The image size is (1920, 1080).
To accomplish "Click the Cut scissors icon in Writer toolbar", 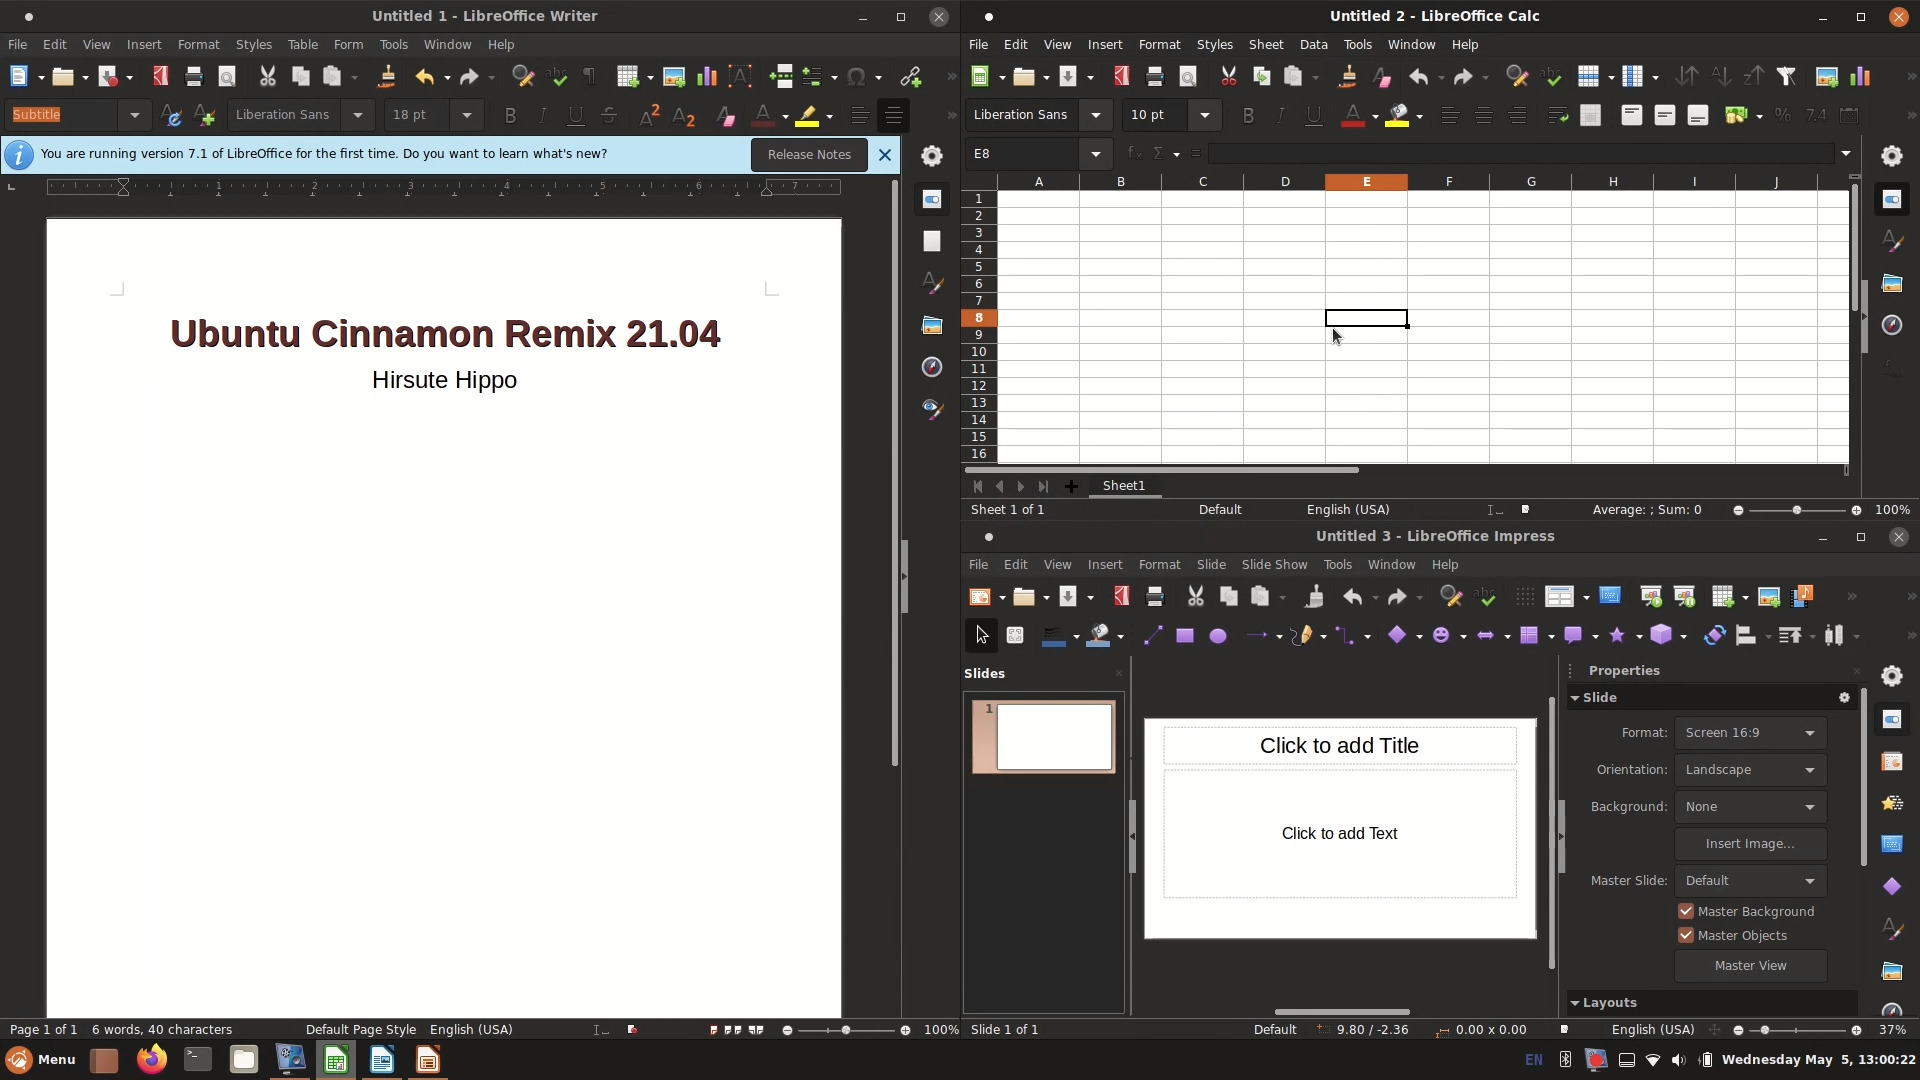I will (267, 77).
